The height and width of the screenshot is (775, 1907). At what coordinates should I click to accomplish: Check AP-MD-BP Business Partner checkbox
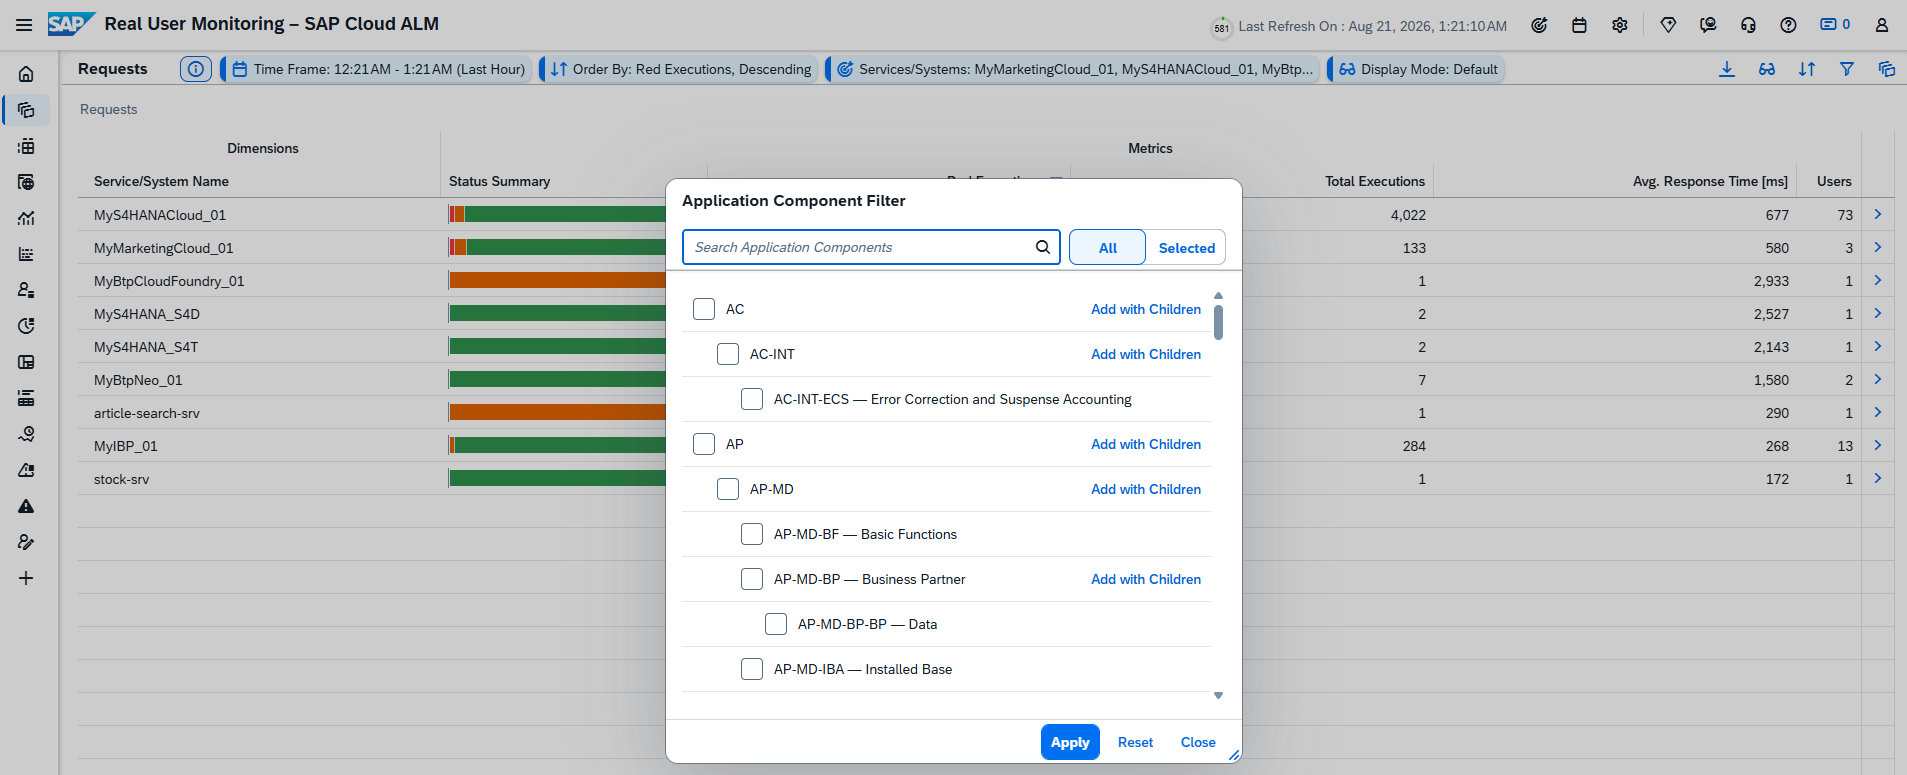tap(752, 579)
